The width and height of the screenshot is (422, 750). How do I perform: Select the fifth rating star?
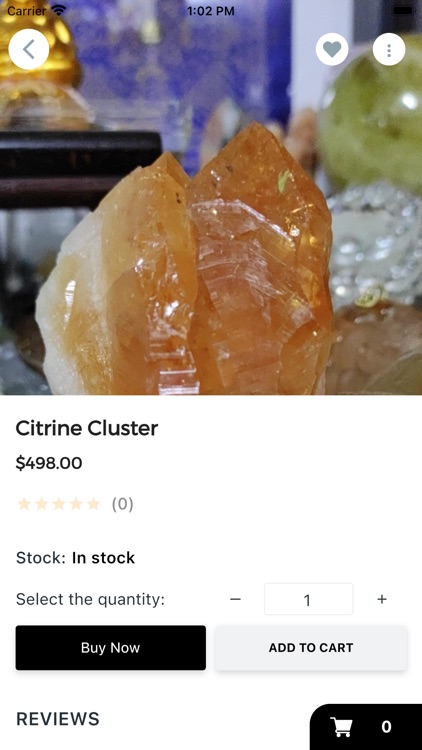point(93,504)
